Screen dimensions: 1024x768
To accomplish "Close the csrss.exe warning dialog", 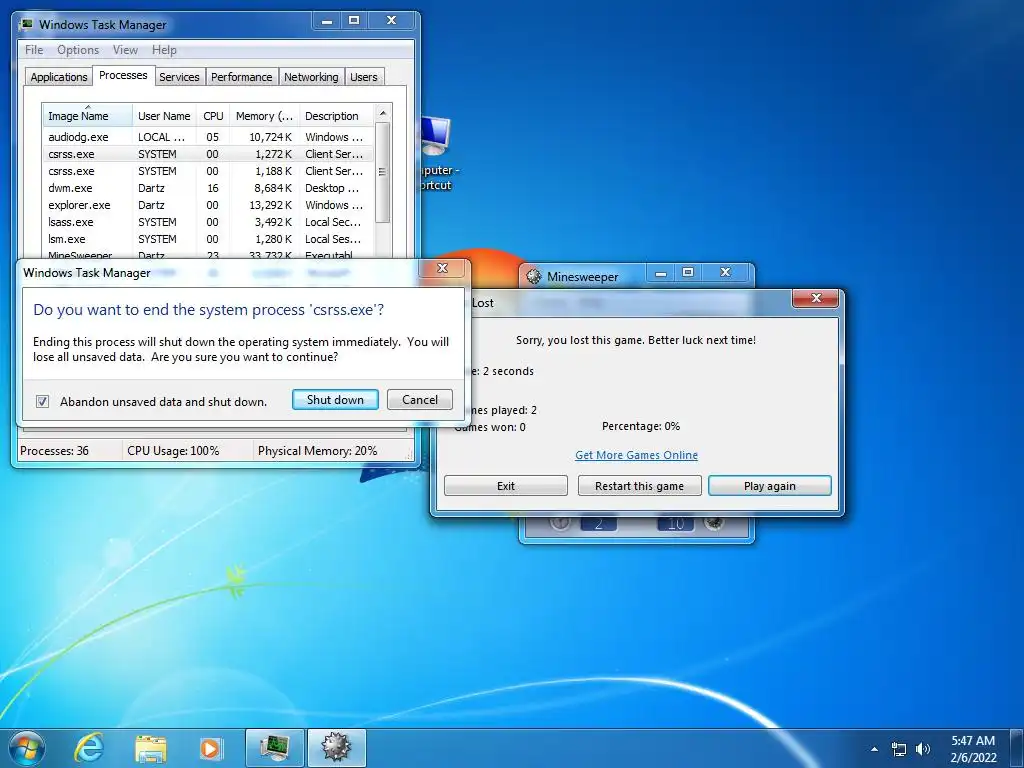I will (x=442, y=268).
